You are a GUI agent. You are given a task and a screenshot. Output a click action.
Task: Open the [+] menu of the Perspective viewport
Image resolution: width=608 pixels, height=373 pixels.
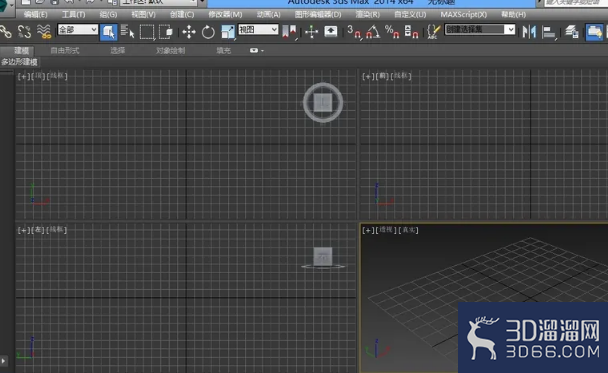(x=368, y=230)
